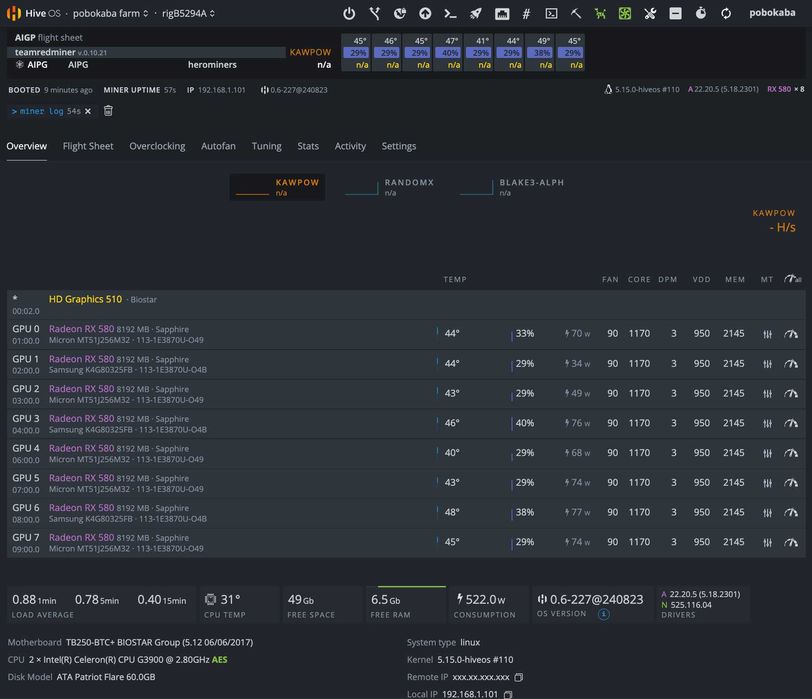Click the 0.6-227@240823 version near booted info
The image size is (812, 699).
[x=294, y=90]
